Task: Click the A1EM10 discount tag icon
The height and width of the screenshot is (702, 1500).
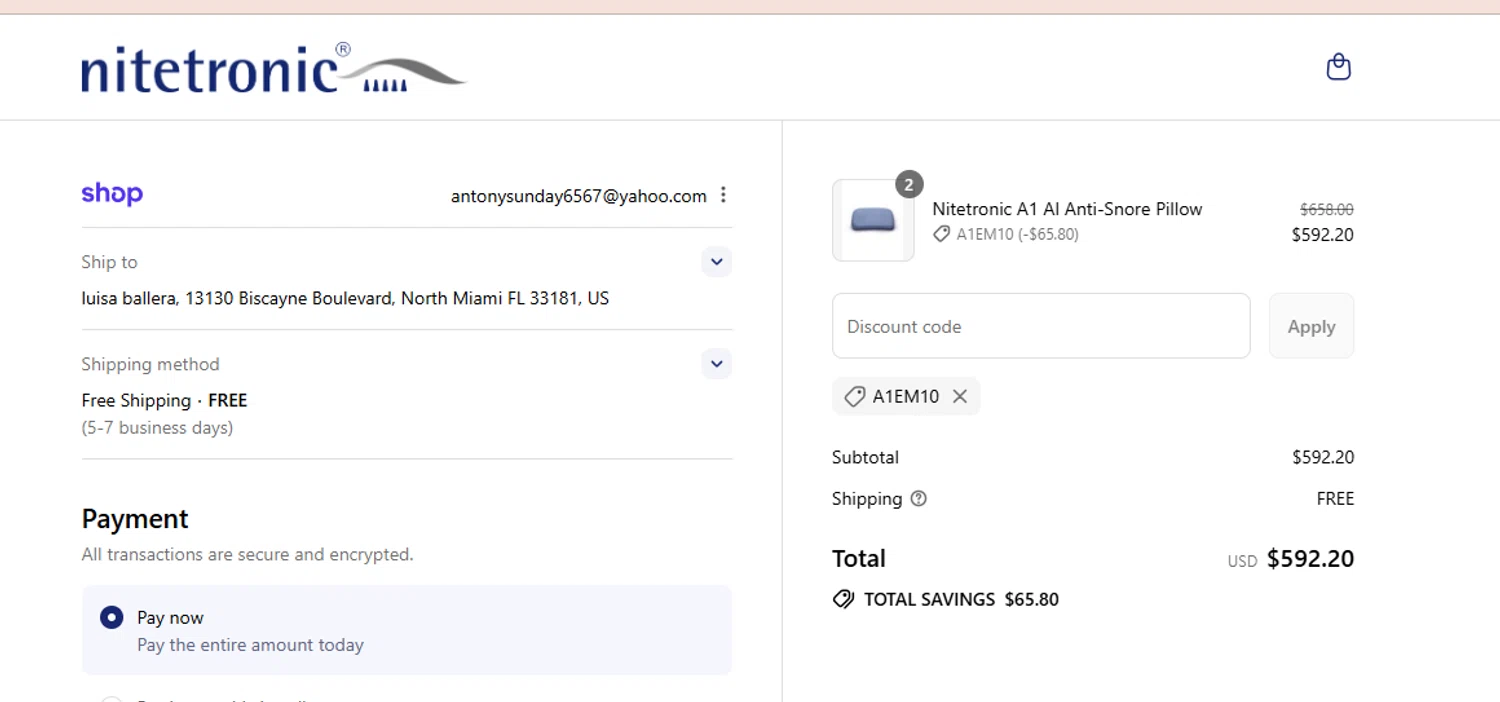Action: pyautogui.click(x=855, y=396)
